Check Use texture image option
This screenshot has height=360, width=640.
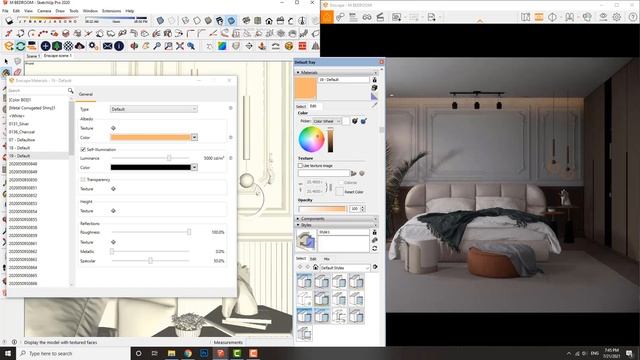coord(300,166)
